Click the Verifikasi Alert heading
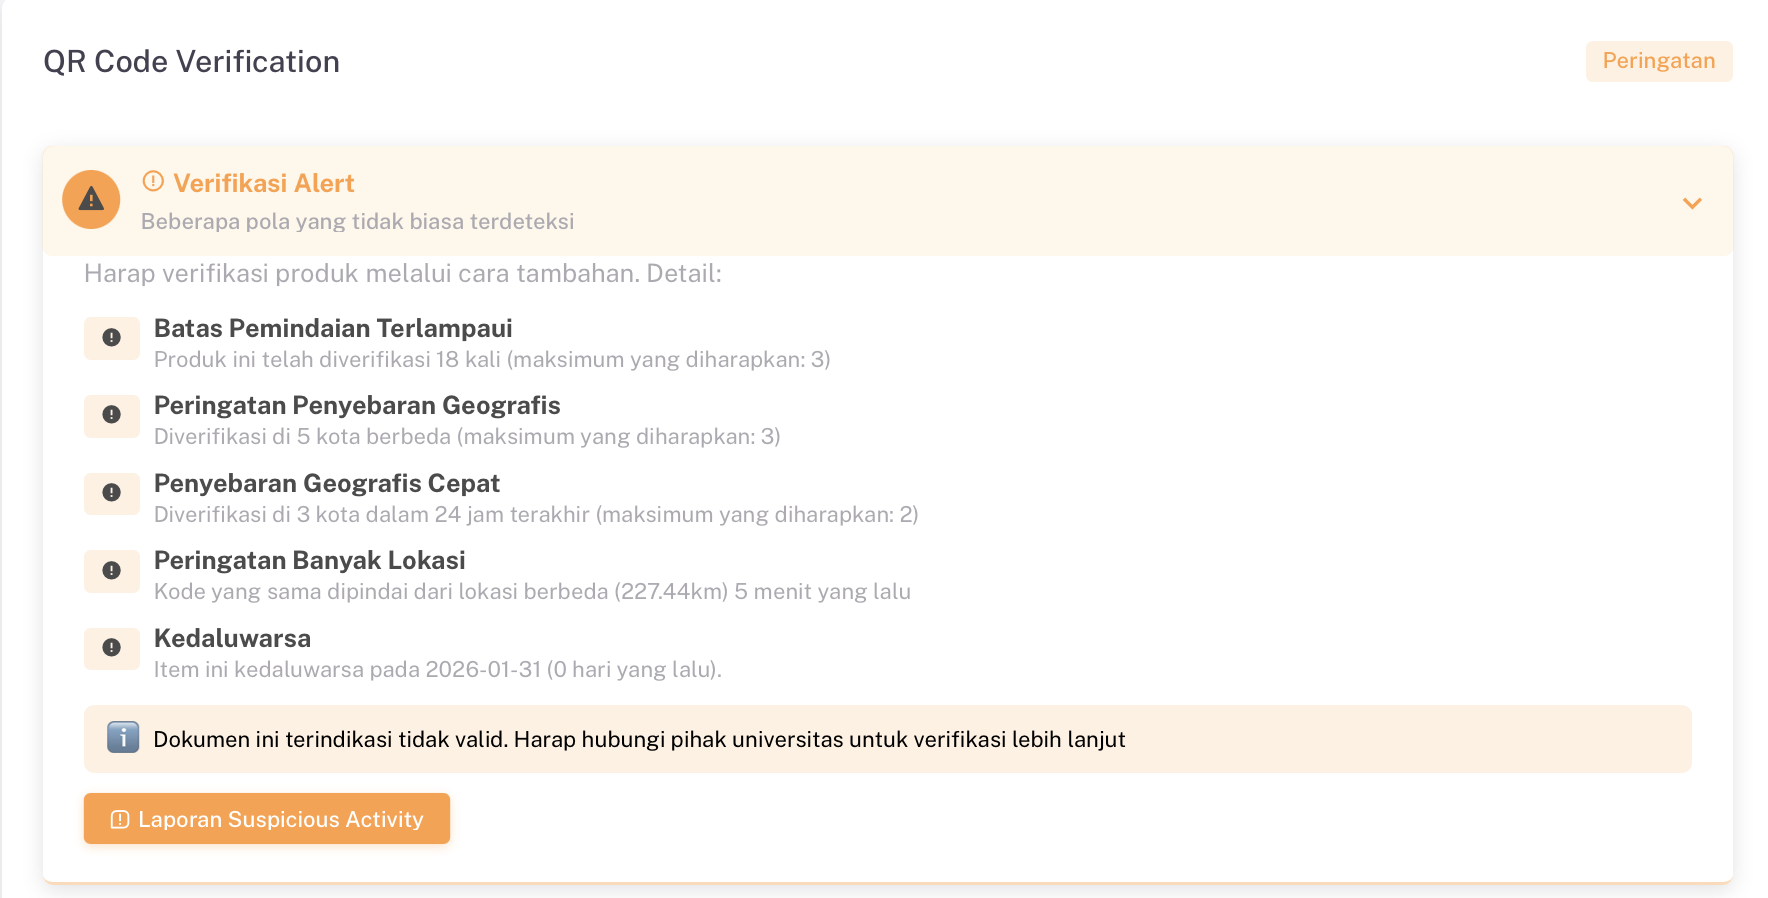1768x898 pixels. click(x=264, y=183)
